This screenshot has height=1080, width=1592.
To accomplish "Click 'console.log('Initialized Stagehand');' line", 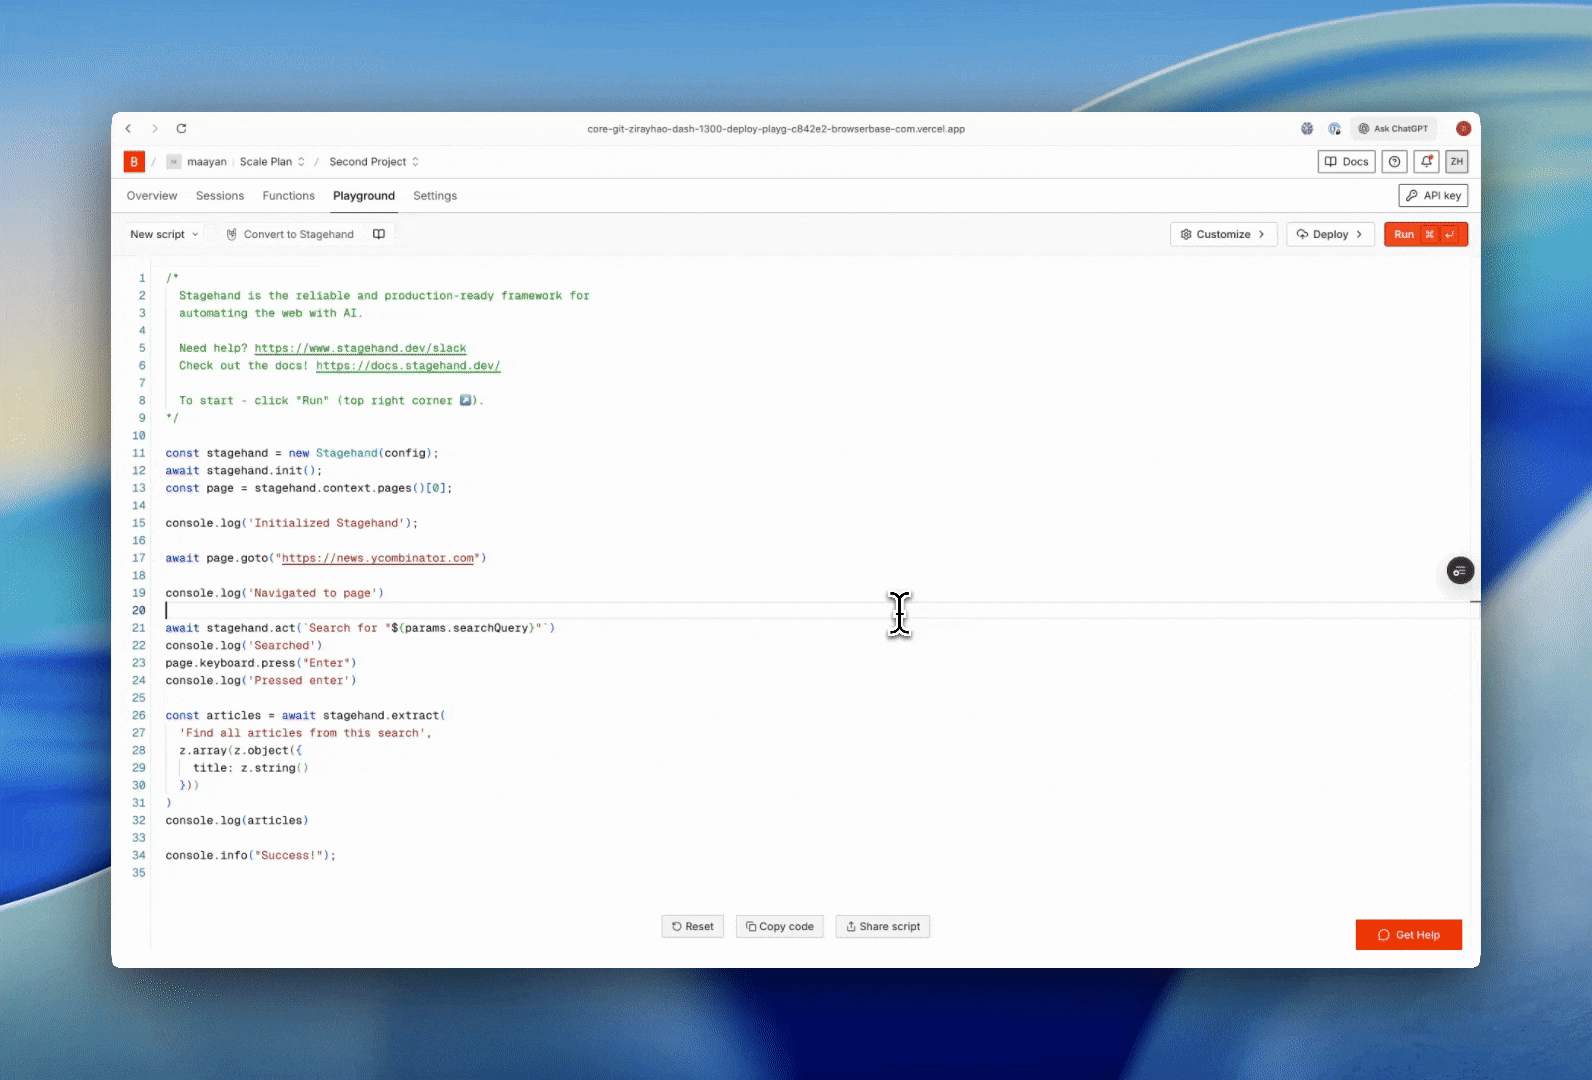I will (x=292, y=523).
